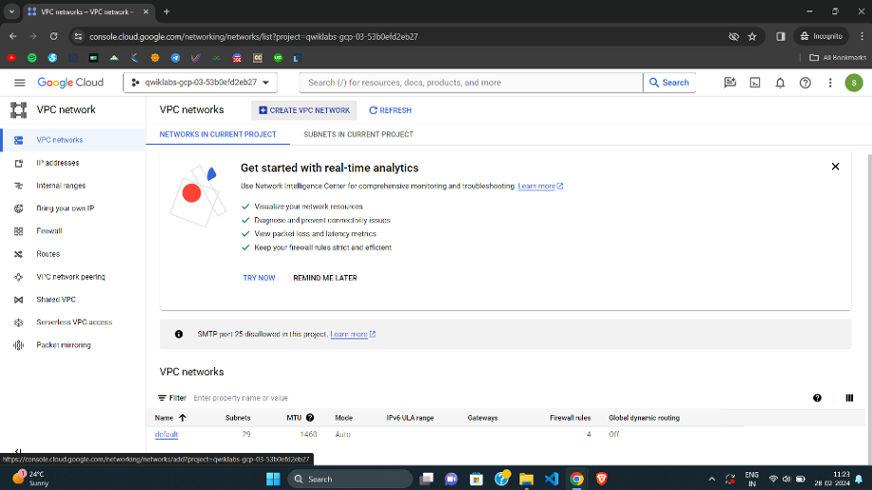Click the address bar URL

(x=254, y=37)
